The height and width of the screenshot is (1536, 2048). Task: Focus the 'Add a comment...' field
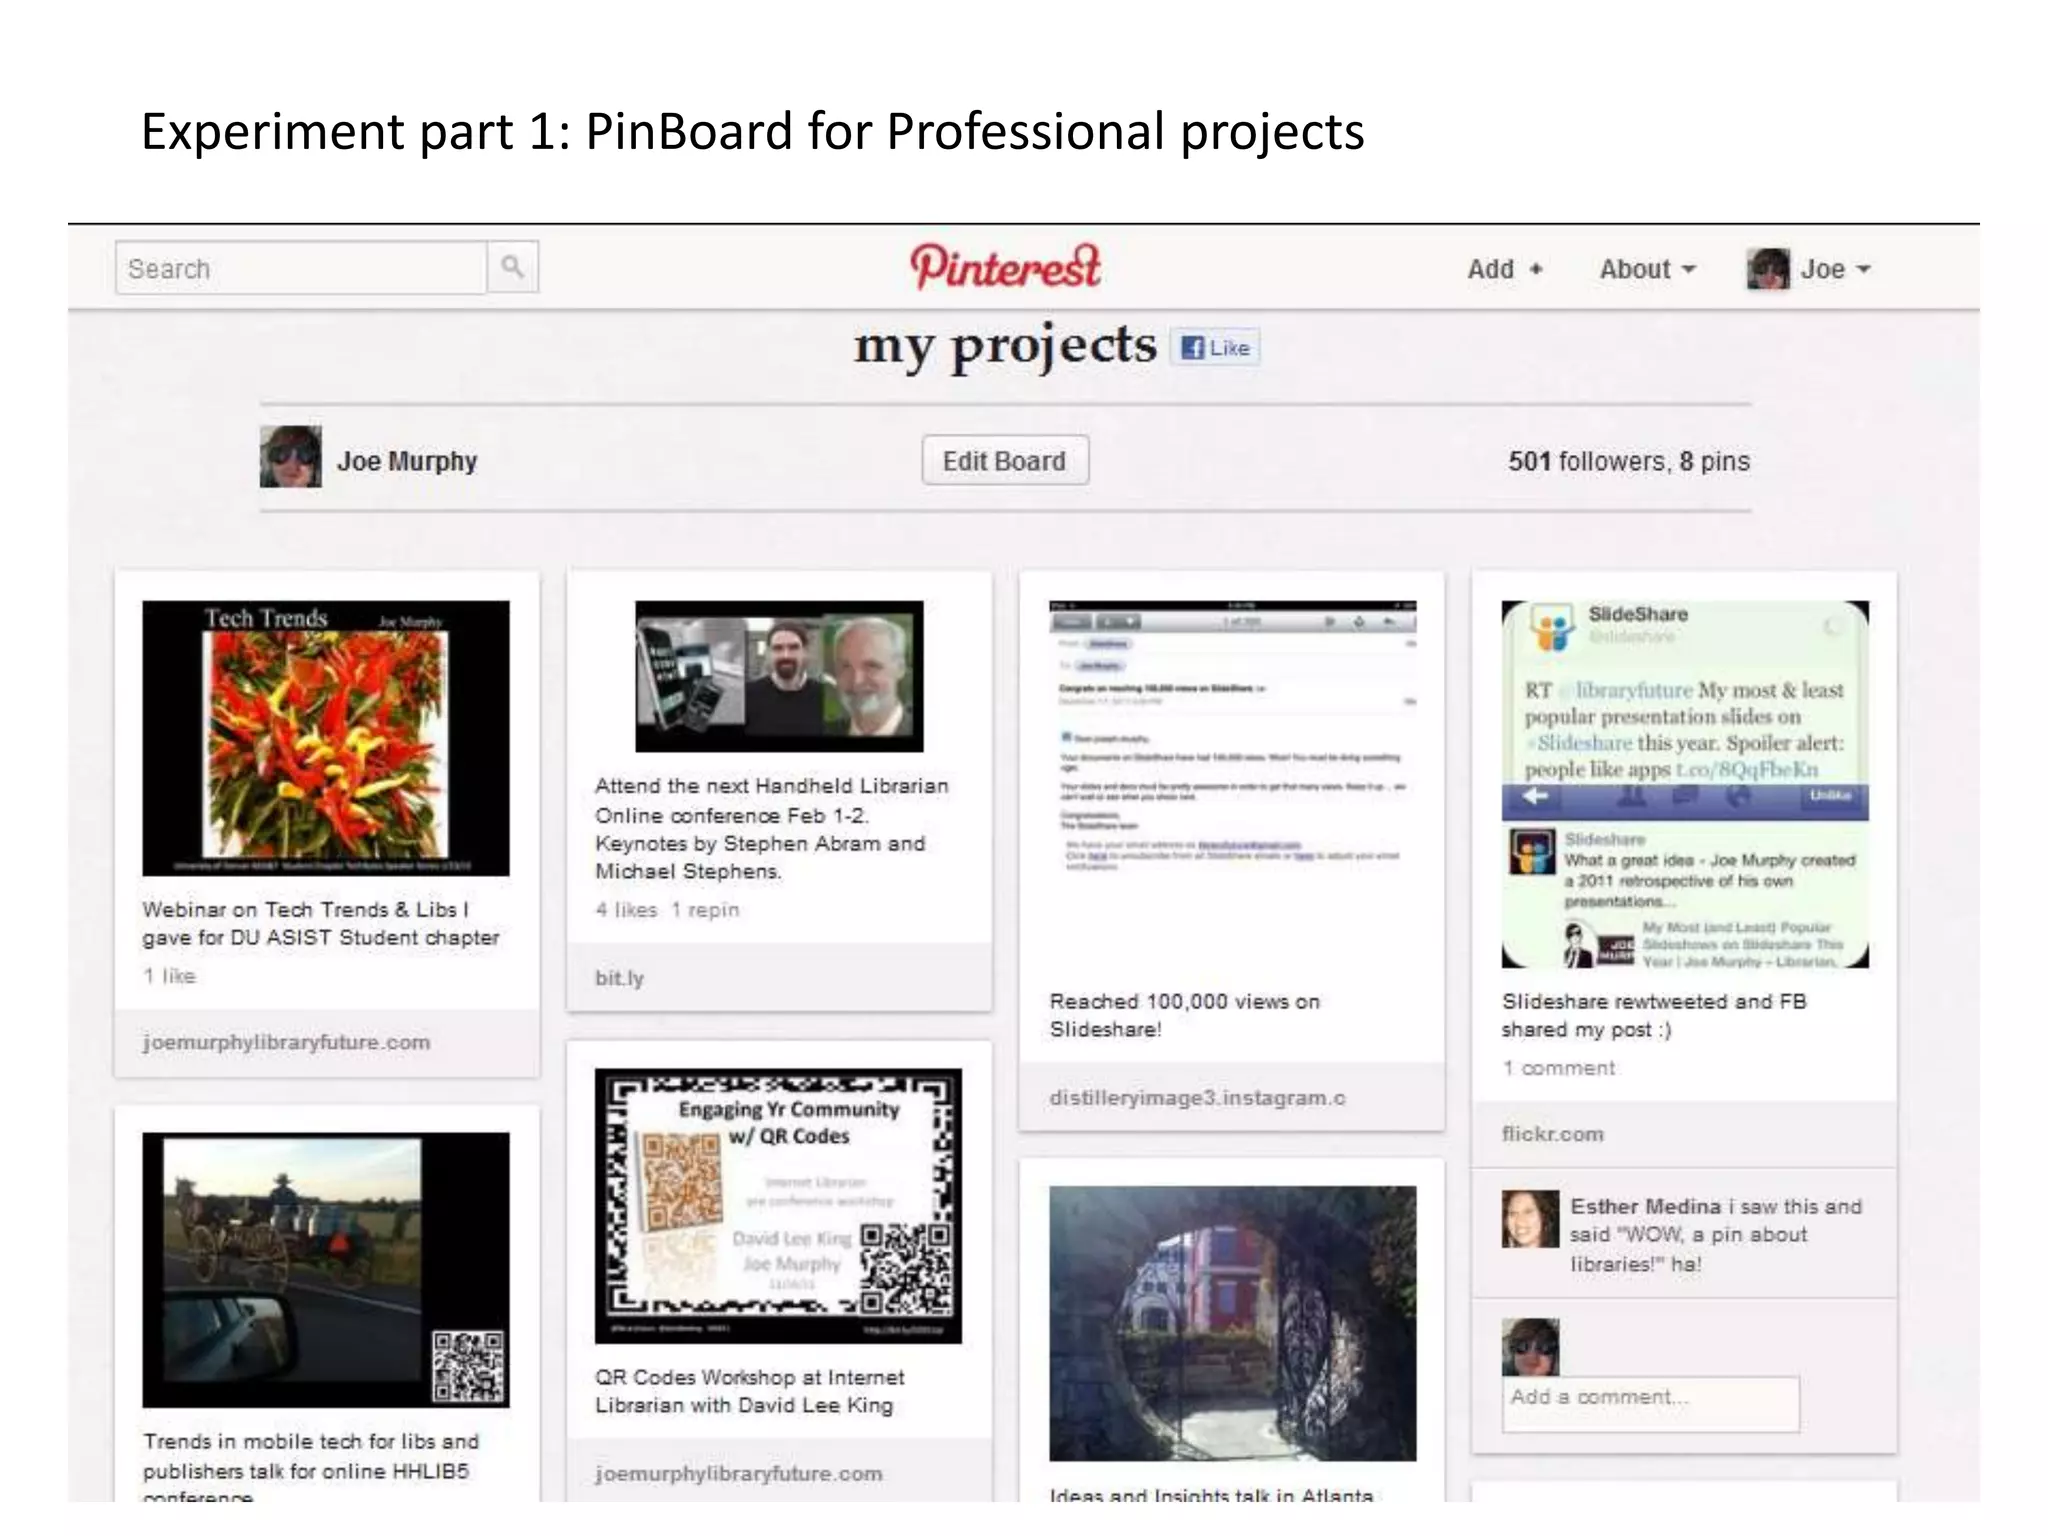point(1650,1404)
